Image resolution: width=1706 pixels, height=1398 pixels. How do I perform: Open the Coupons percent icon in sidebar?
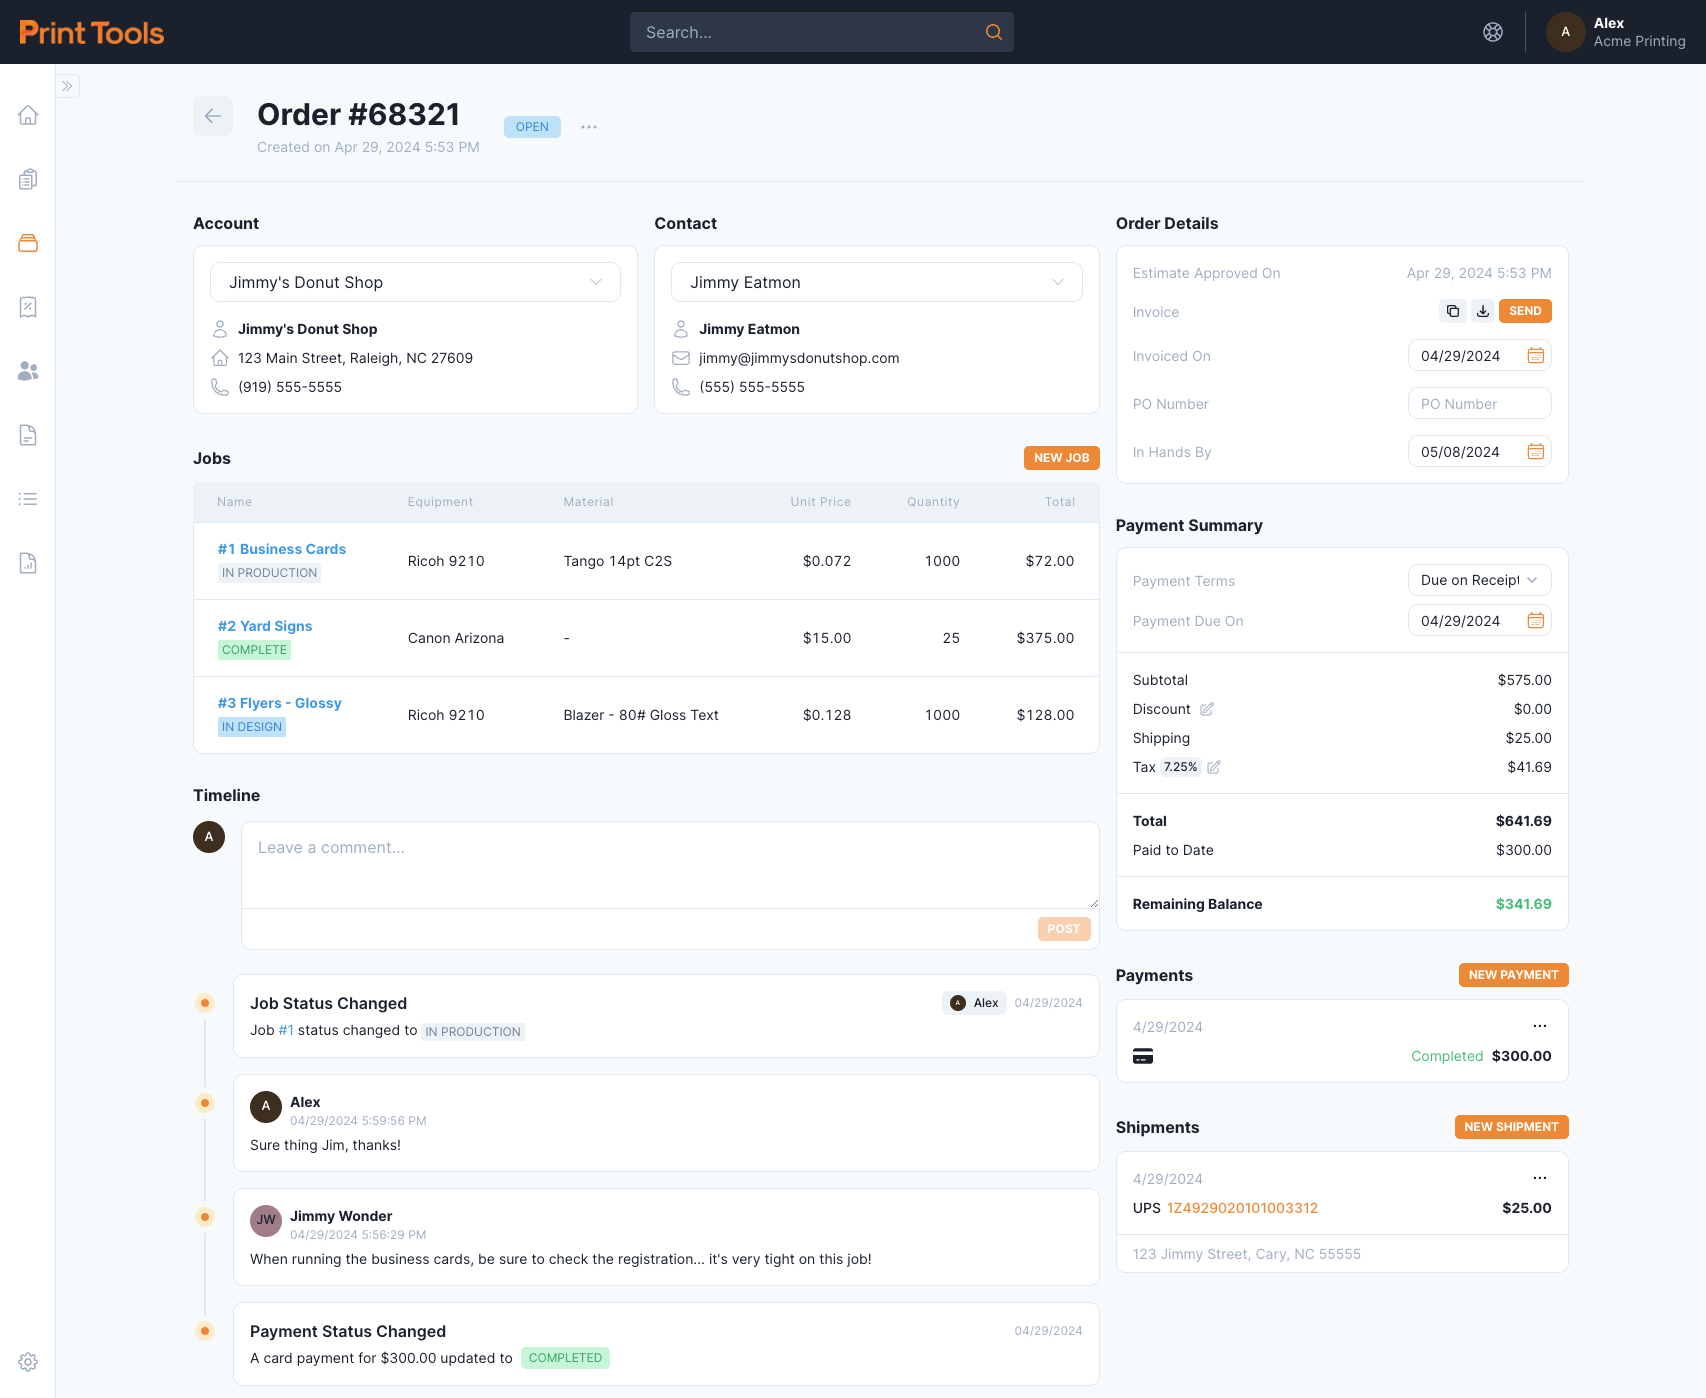28,307
